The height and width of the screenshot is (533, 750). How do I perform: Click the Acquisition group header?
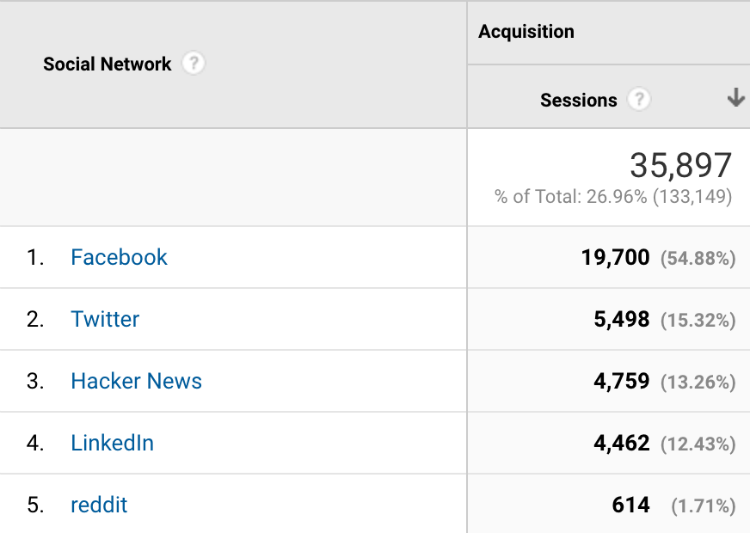[526, 32]
